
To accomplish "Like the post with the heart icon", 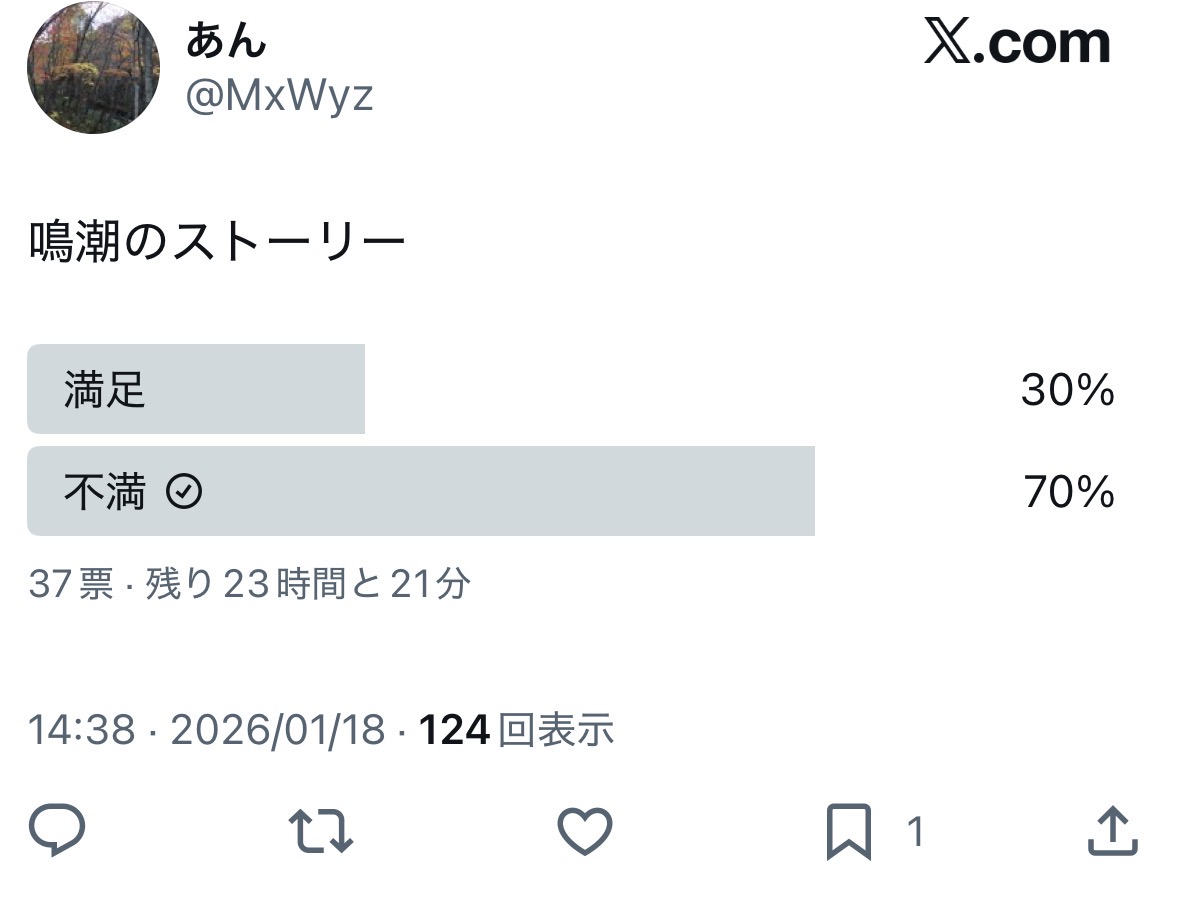I will (x=584, y=831).
